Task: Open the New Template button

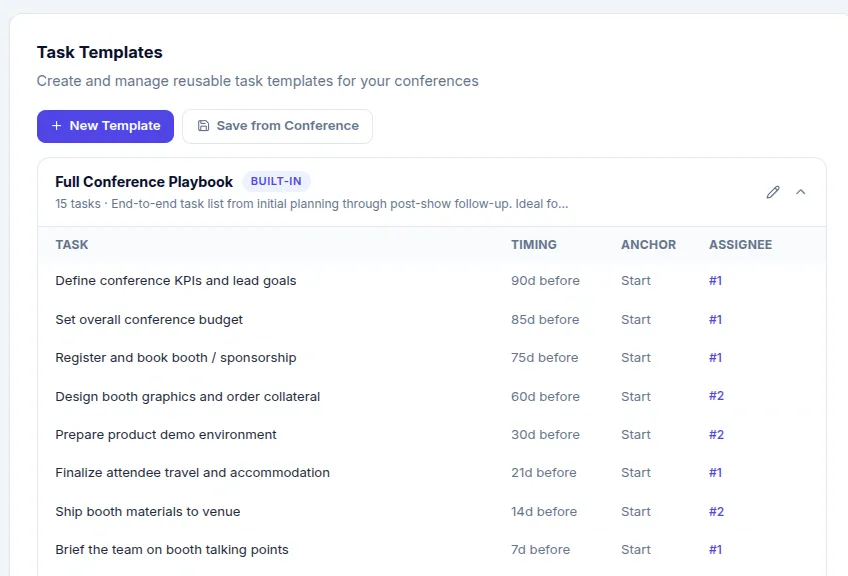Action: 105,126
